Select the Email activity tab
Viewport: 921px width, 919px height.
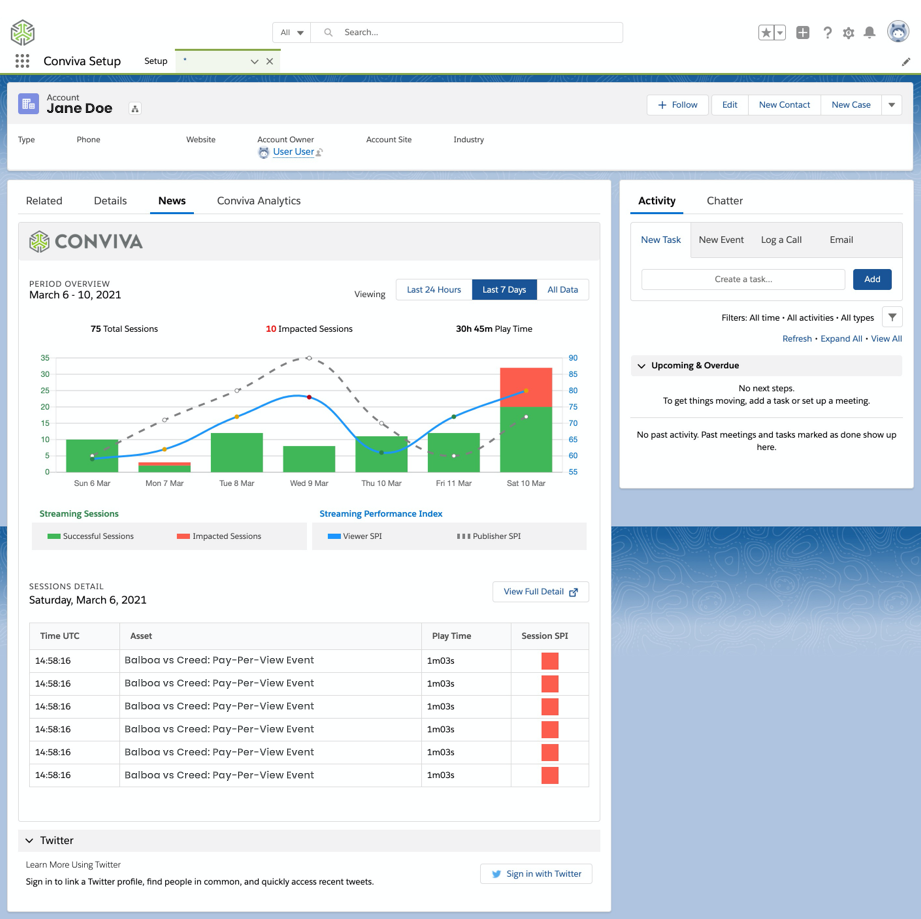pos(841,240)
